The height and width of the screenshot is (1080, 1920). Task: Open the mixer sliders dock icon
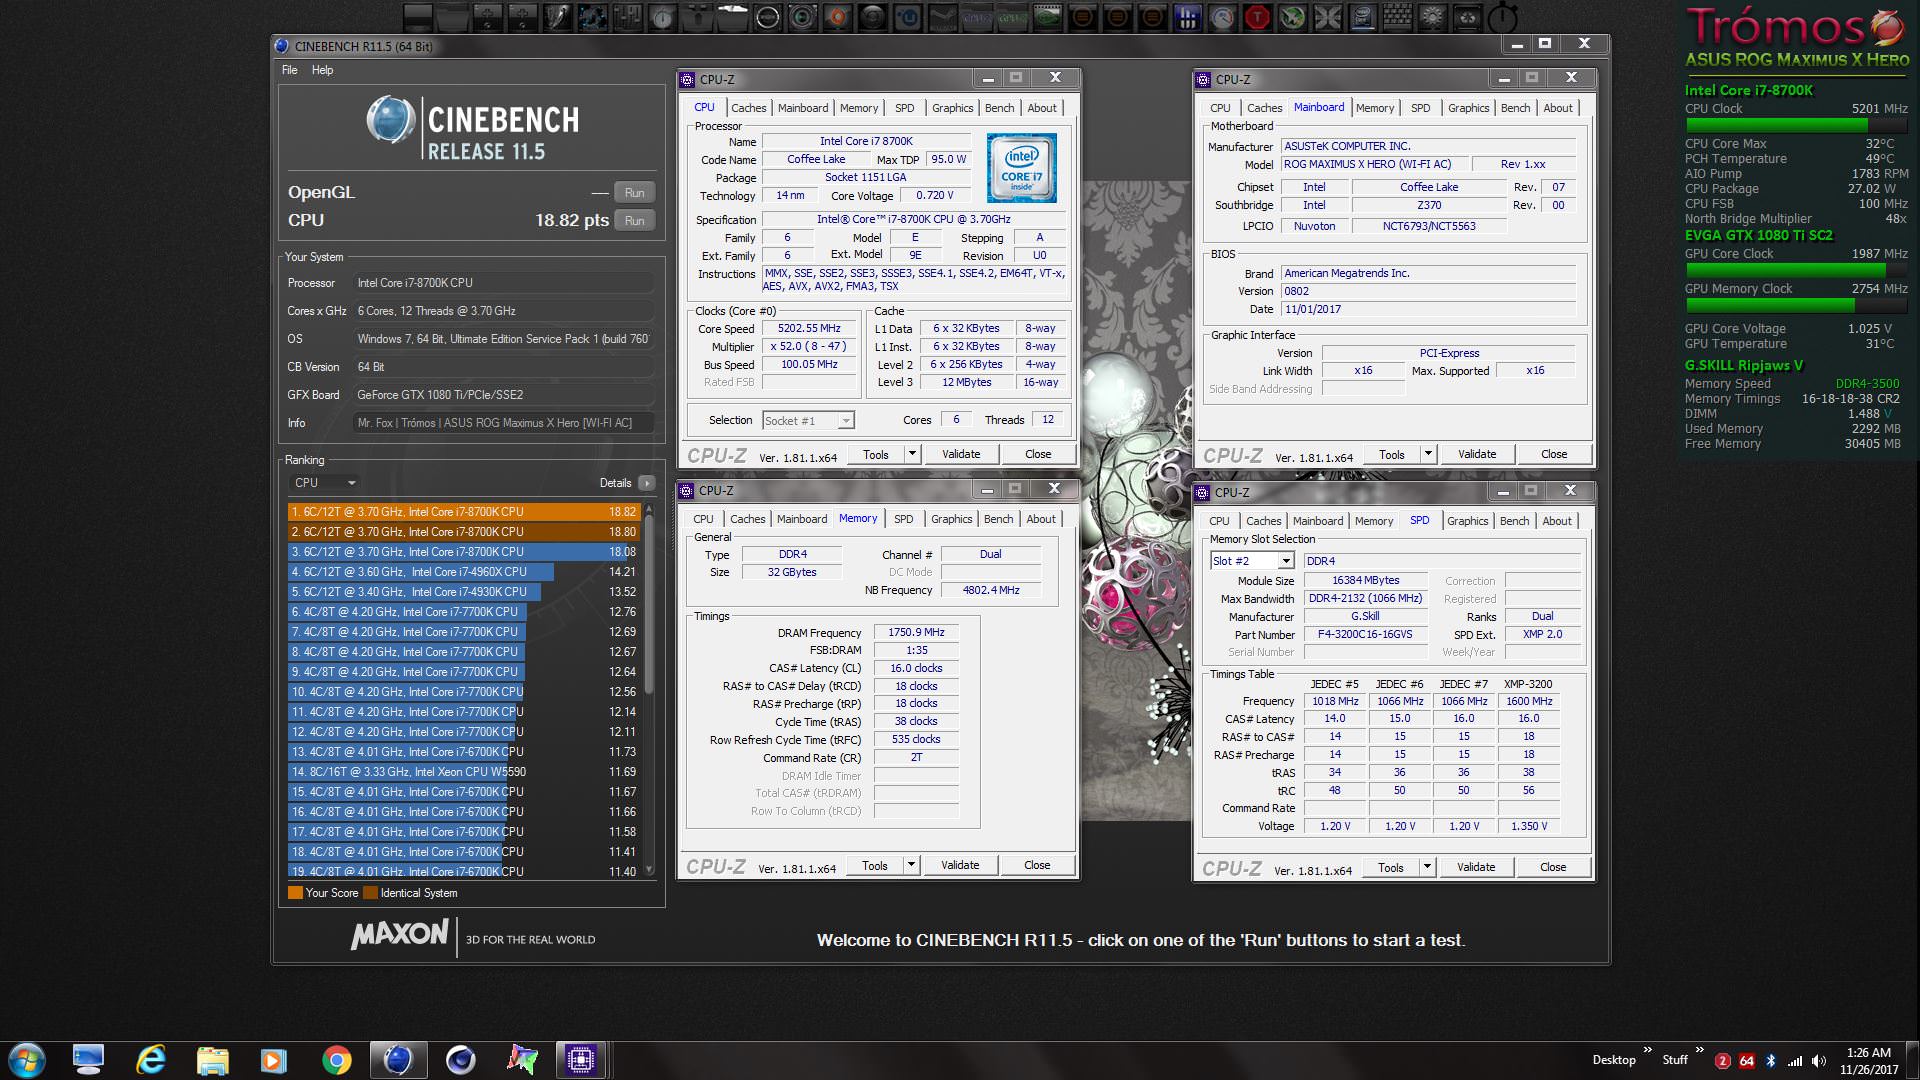627,17
